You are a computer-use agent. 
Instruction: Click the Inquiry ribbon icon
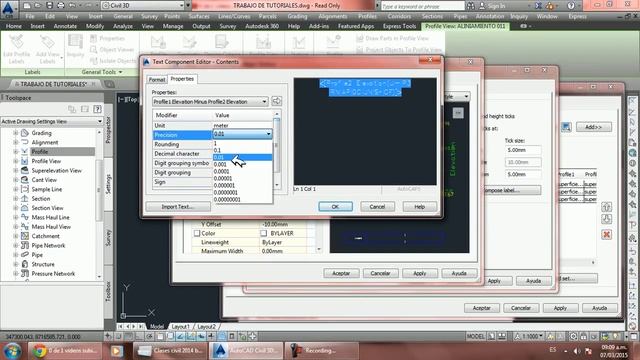click(x=76, y=42)
